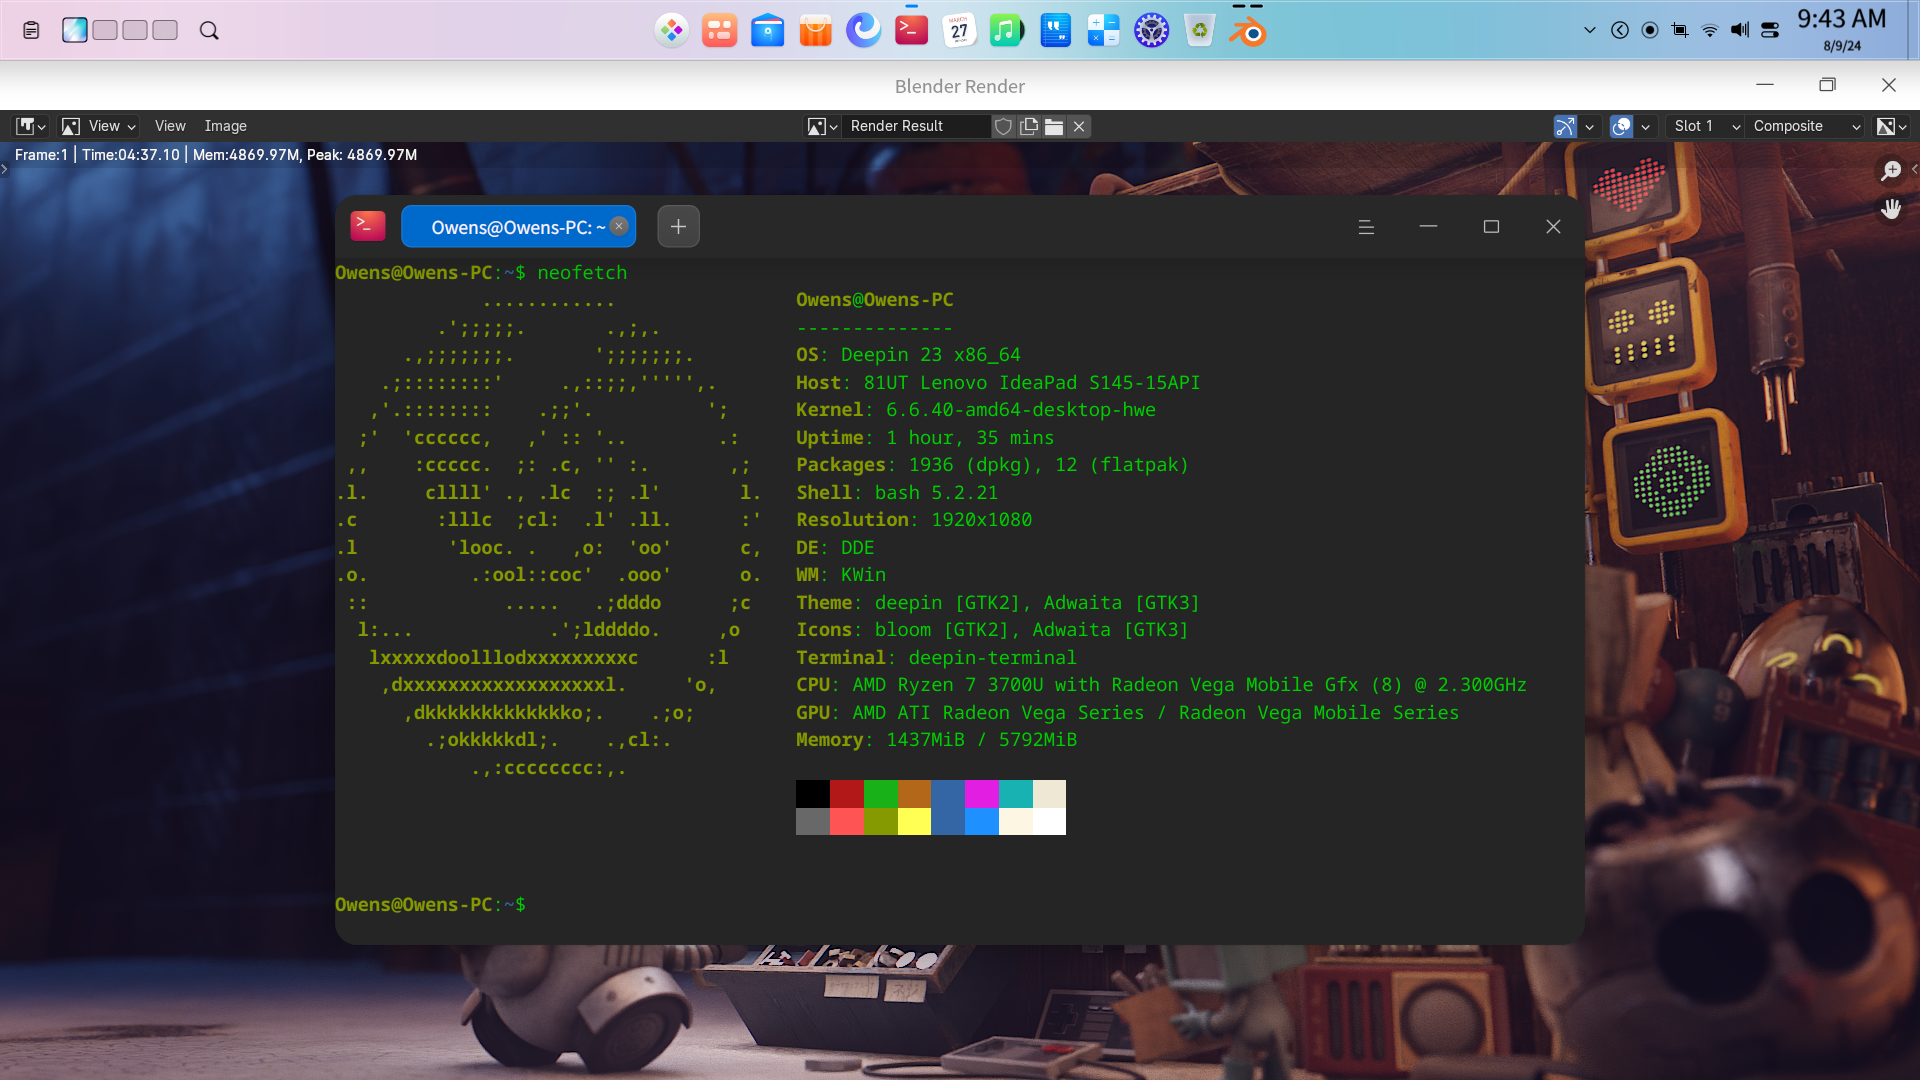Expand overlay options dropdown arrow
The width and height of the screenshot is (1920, 1080).
click(x=1645, y=126)
